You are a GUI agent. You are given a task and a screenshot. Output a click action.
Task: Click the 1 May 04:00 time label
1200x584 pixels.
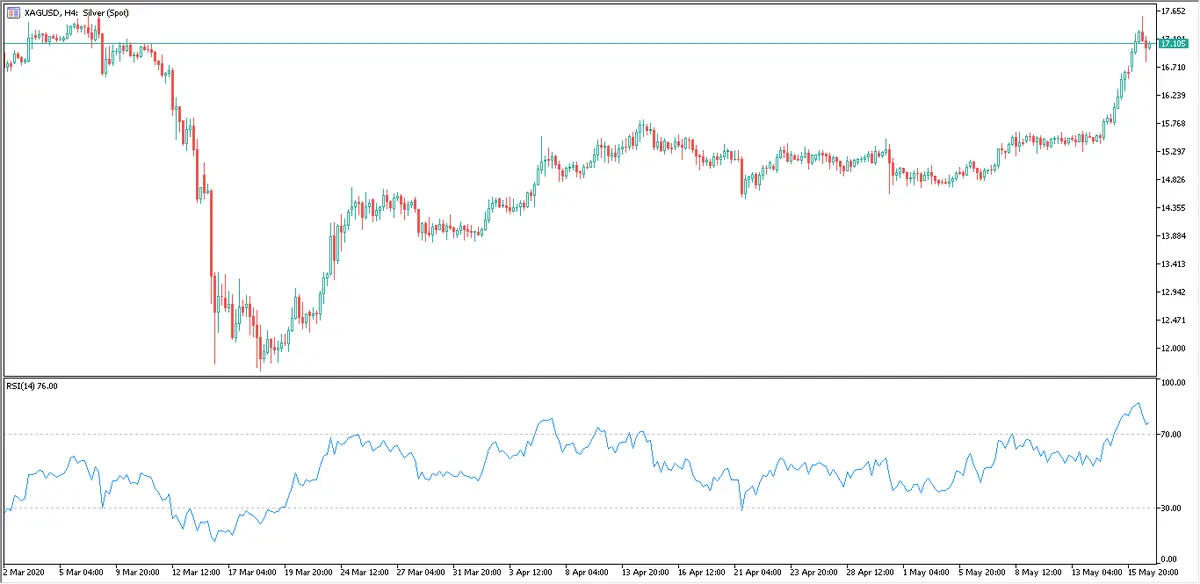click(923, 572)
